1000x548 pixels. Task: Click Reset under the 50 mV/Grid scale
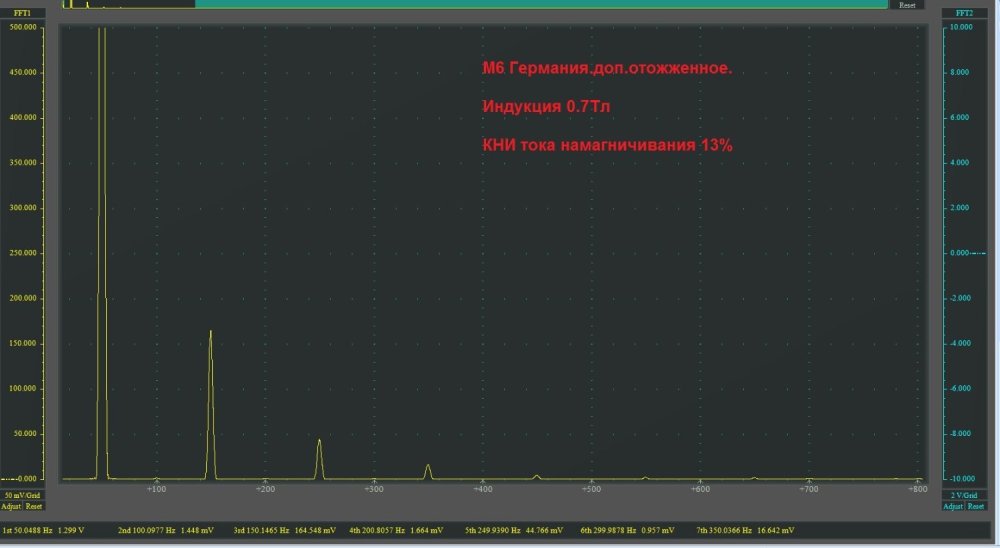tap(33, 506)
